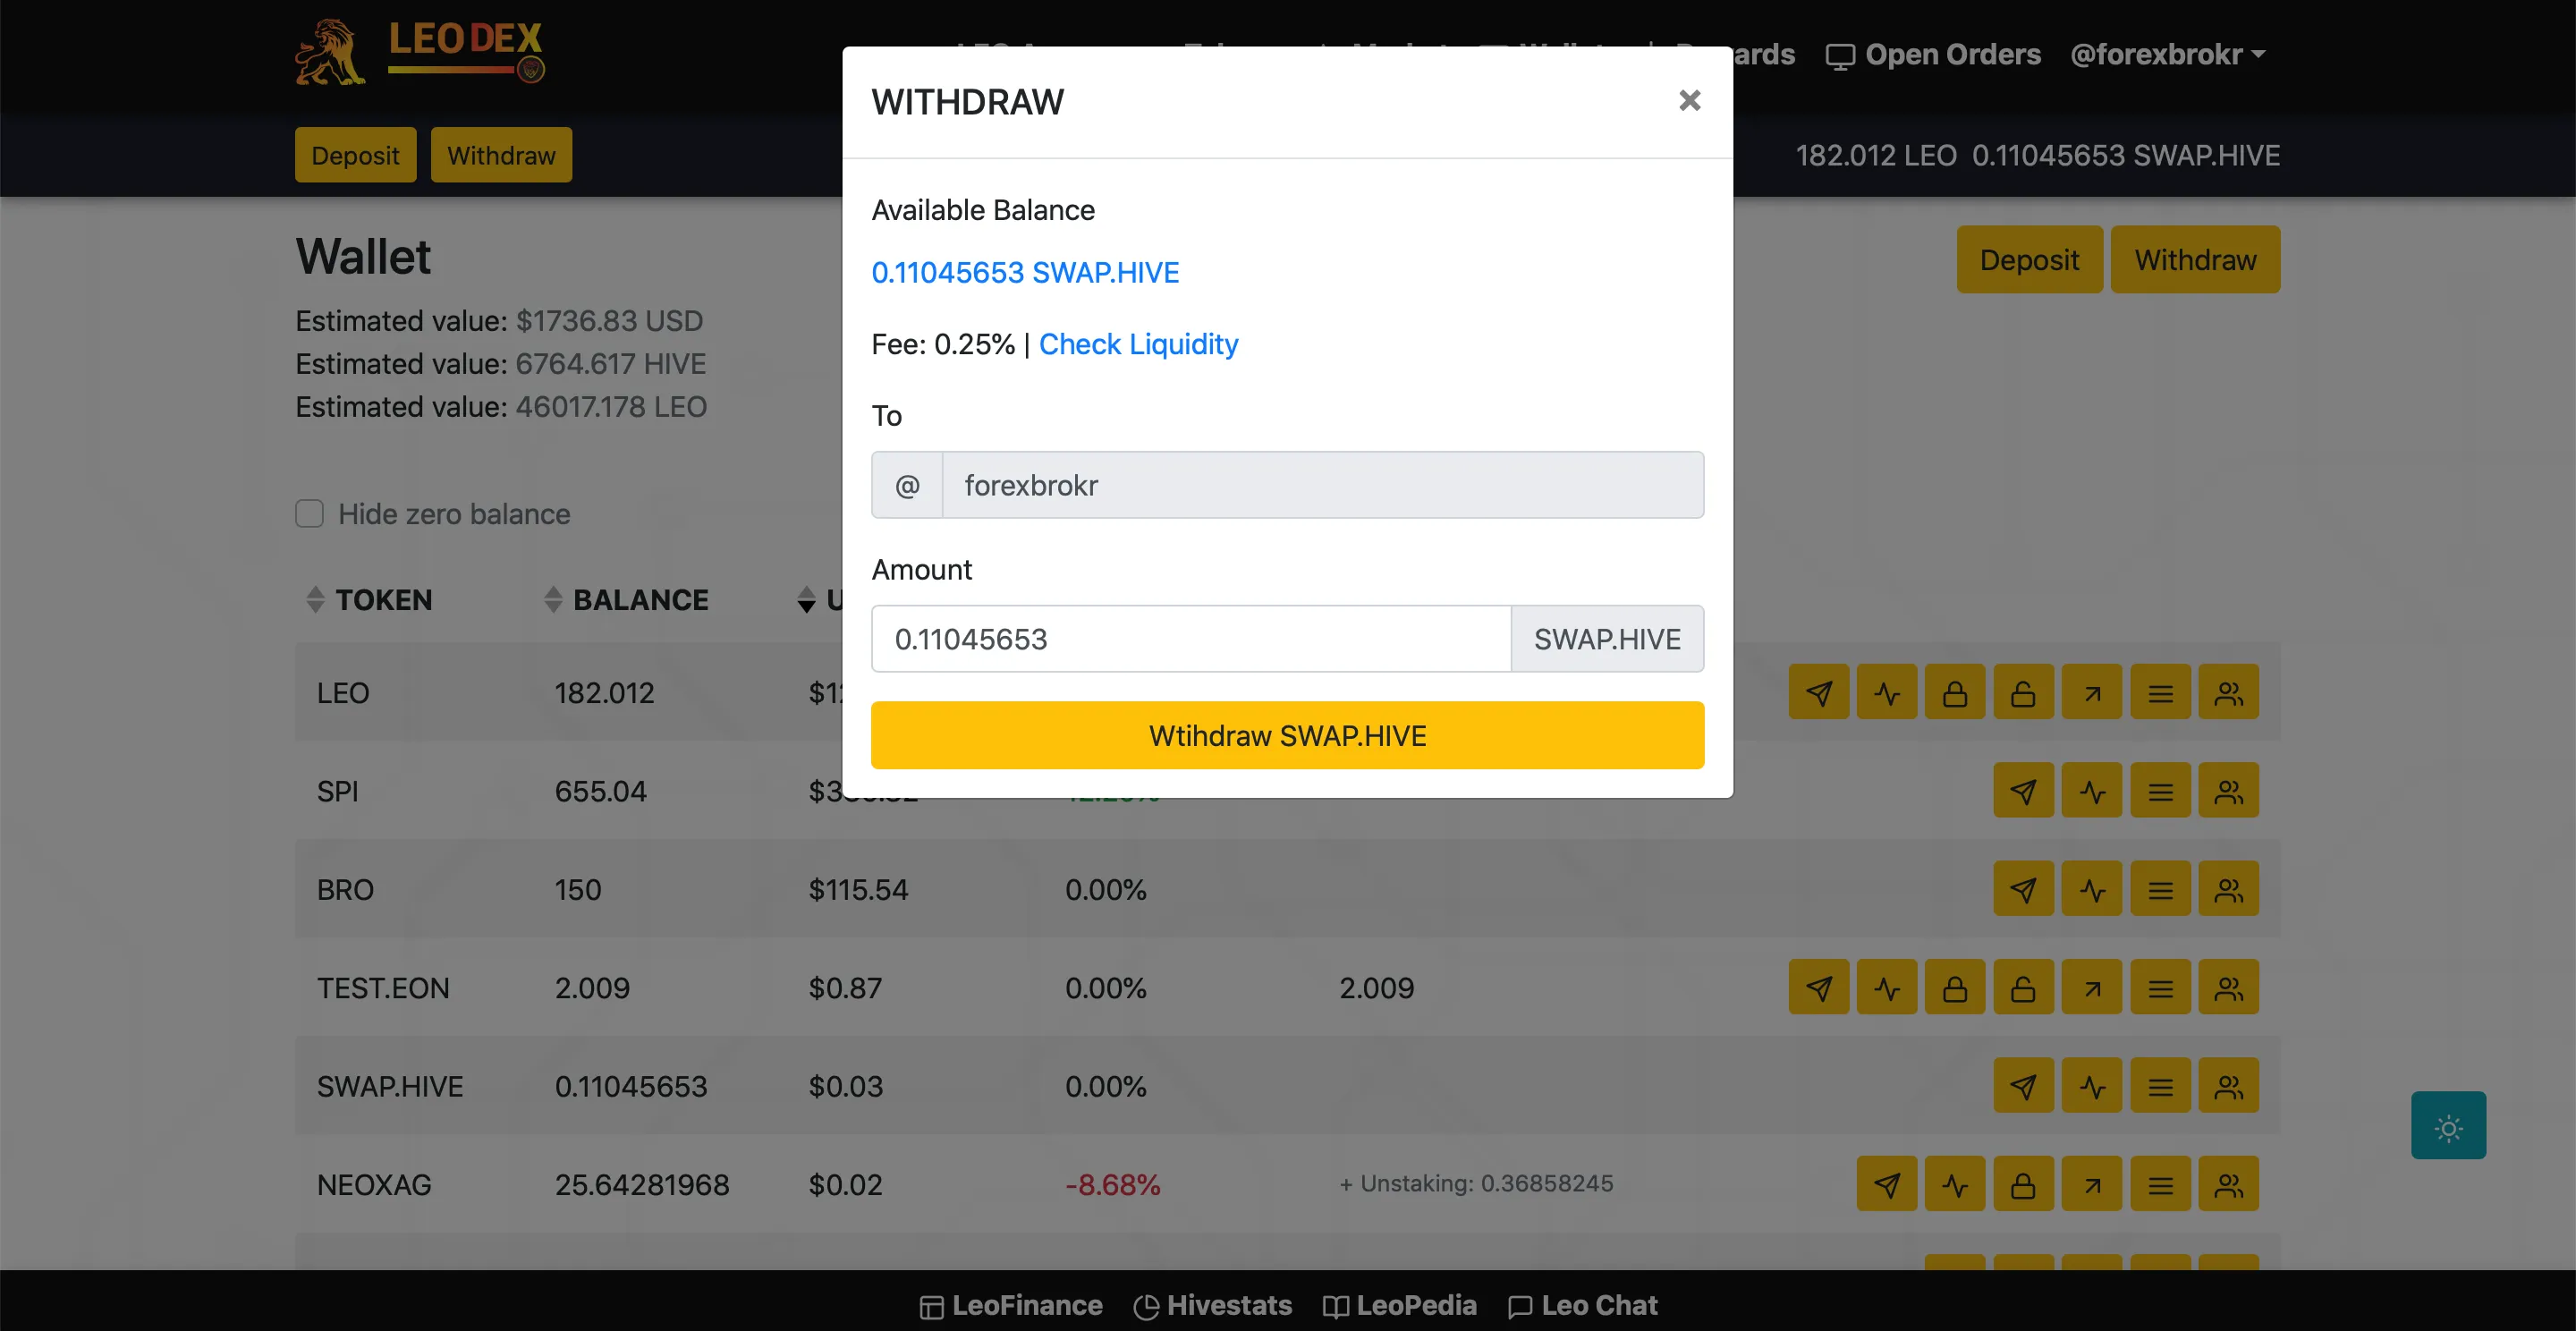This screenshot has width=2576, height=1331.
Task: Close the Withdraw dialog with the X
Action: click(1689, 100)
